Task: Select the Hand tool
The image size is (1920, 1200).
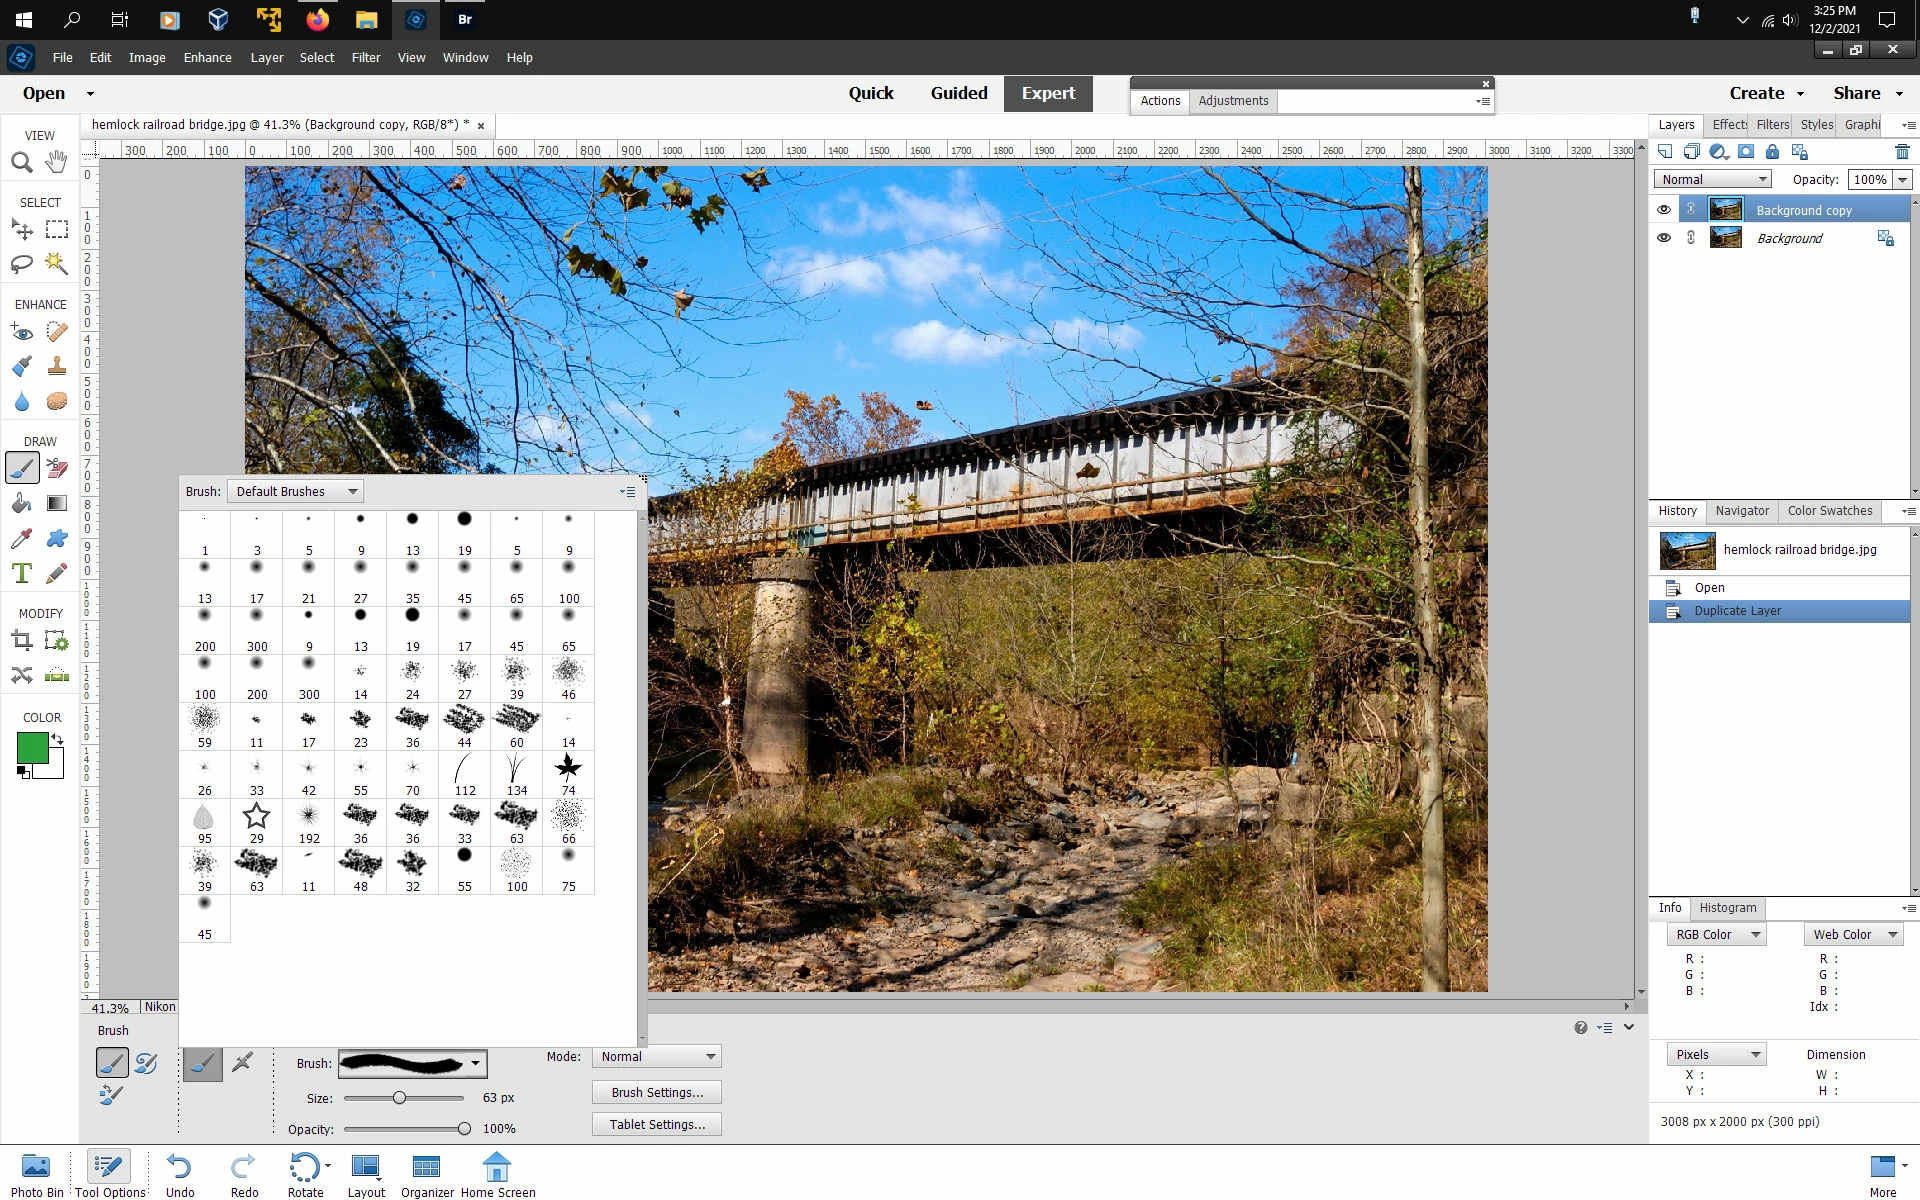Action: tap(57, 161)
